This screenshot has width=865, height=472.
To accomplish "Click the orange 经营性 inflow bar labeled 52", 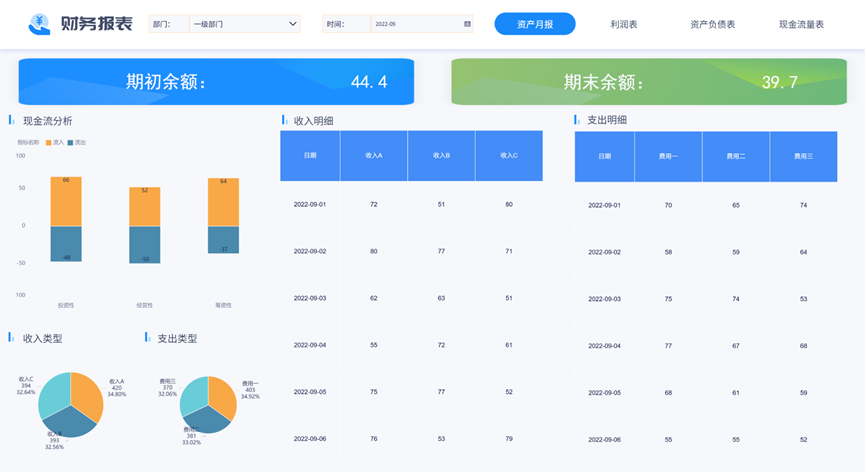I will pos(145,207).
